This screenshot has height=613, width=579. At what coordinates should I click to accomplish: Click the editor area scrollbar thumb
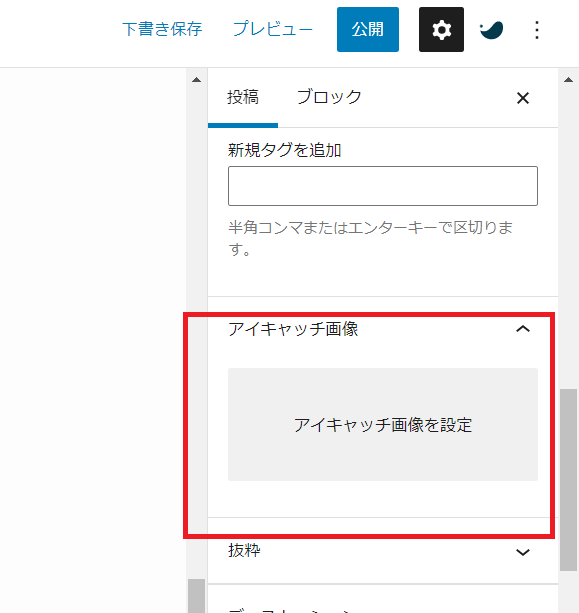tap(197, 596)
